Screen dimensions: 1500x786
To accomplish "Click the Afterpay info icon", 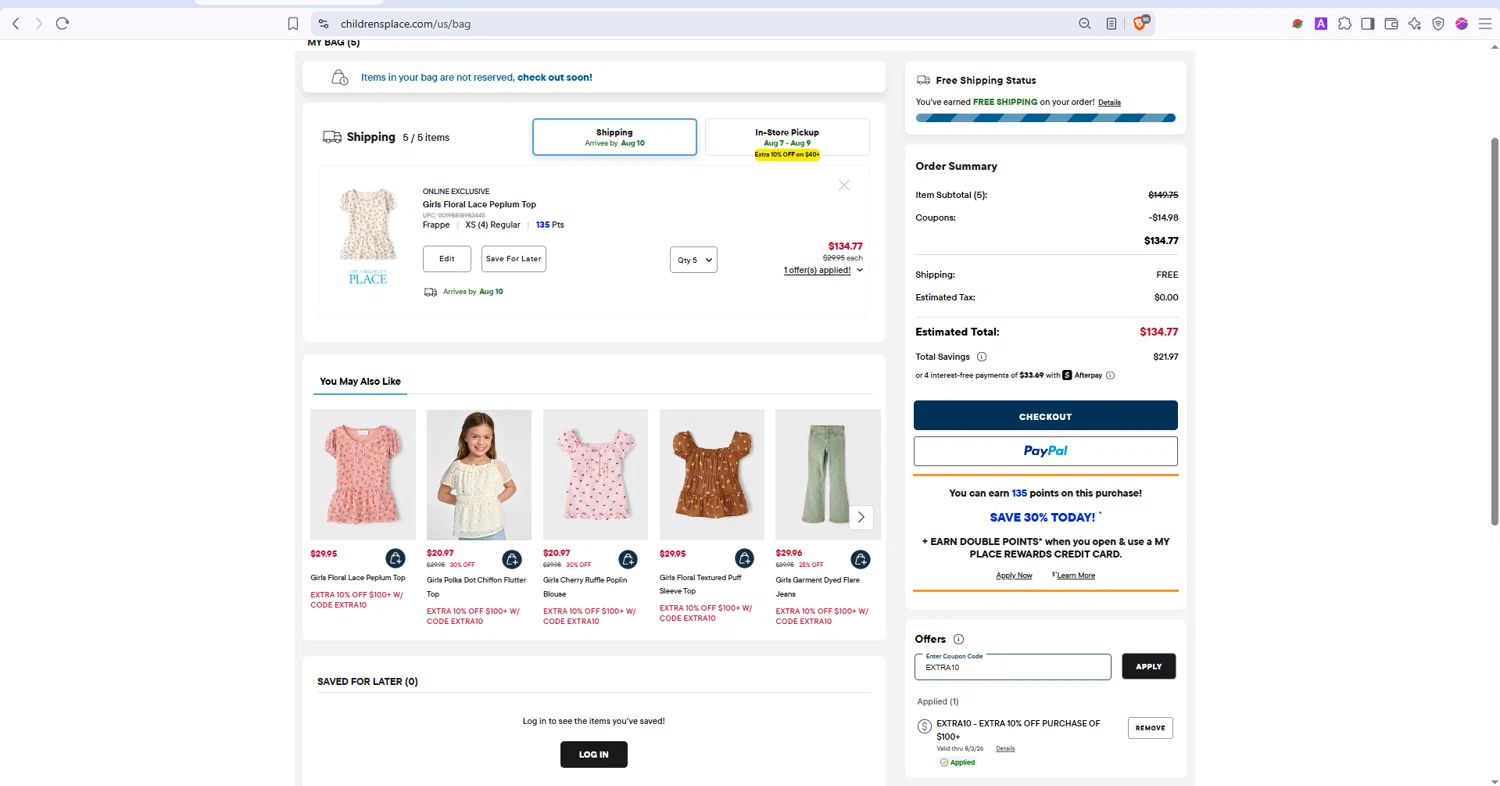I will pyautogui.click(x=1110, y=375).
